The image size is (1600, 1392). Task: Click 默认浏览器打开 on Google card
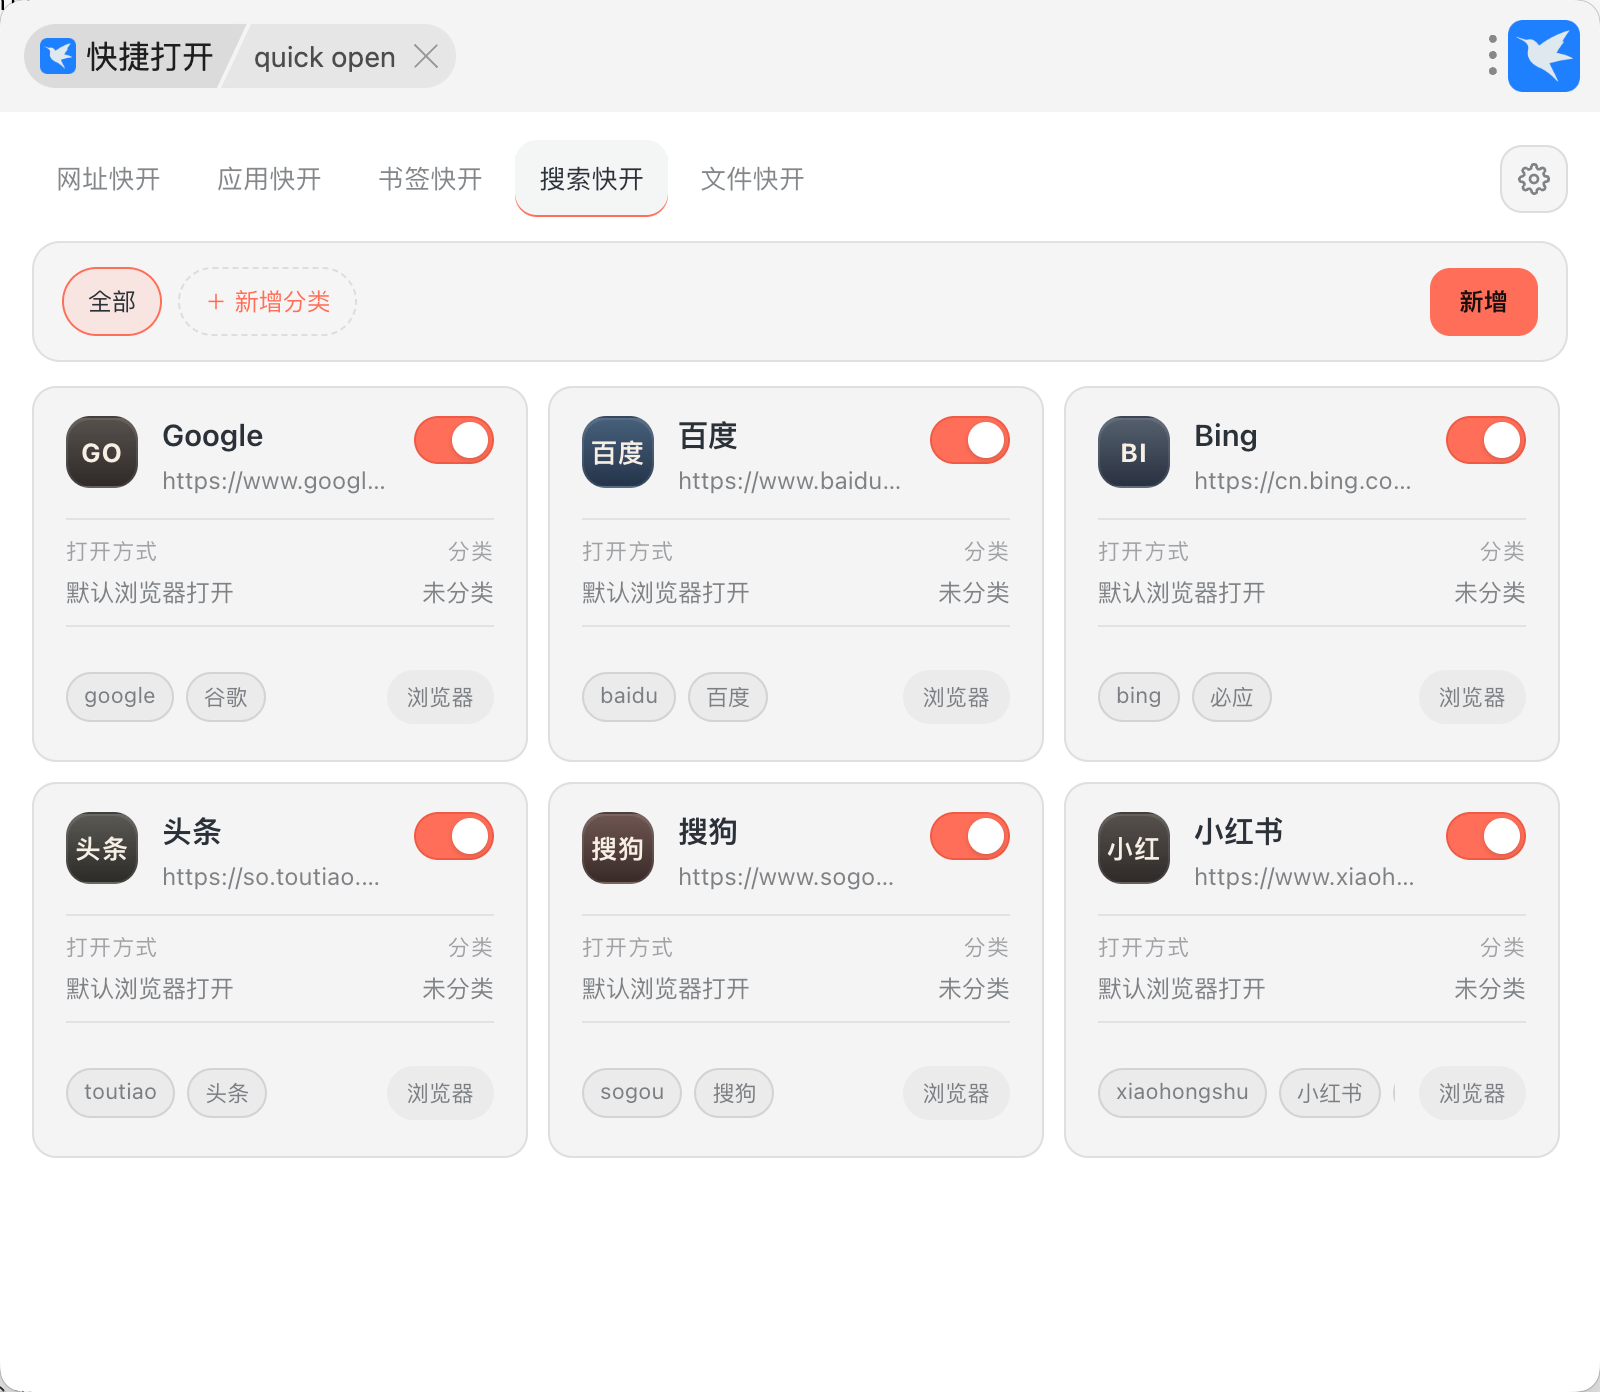[150, 593]
